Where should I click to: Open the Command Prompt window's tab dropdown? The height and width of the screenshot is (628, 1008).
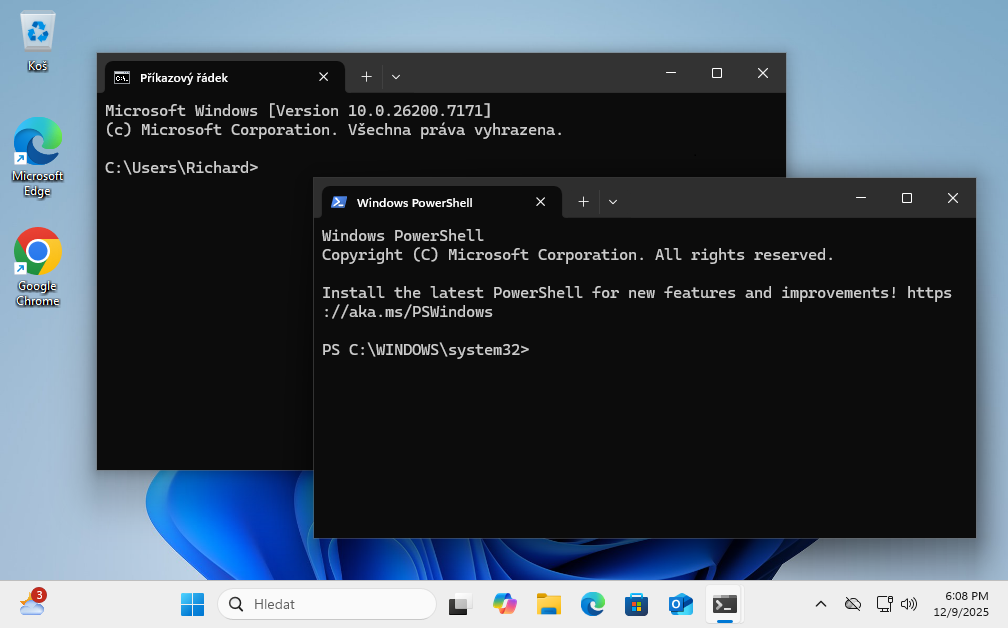pyautogui.click(x=396, y=76)
